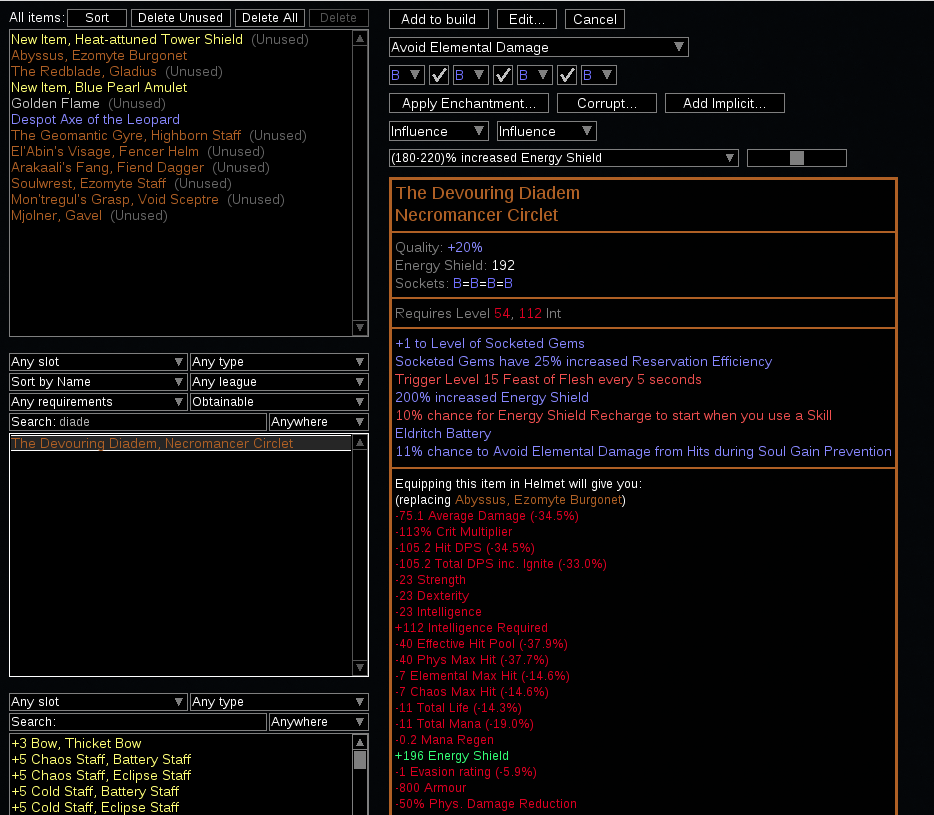Open the Sort by Name dropdown
934x815 pixels.
98,382
